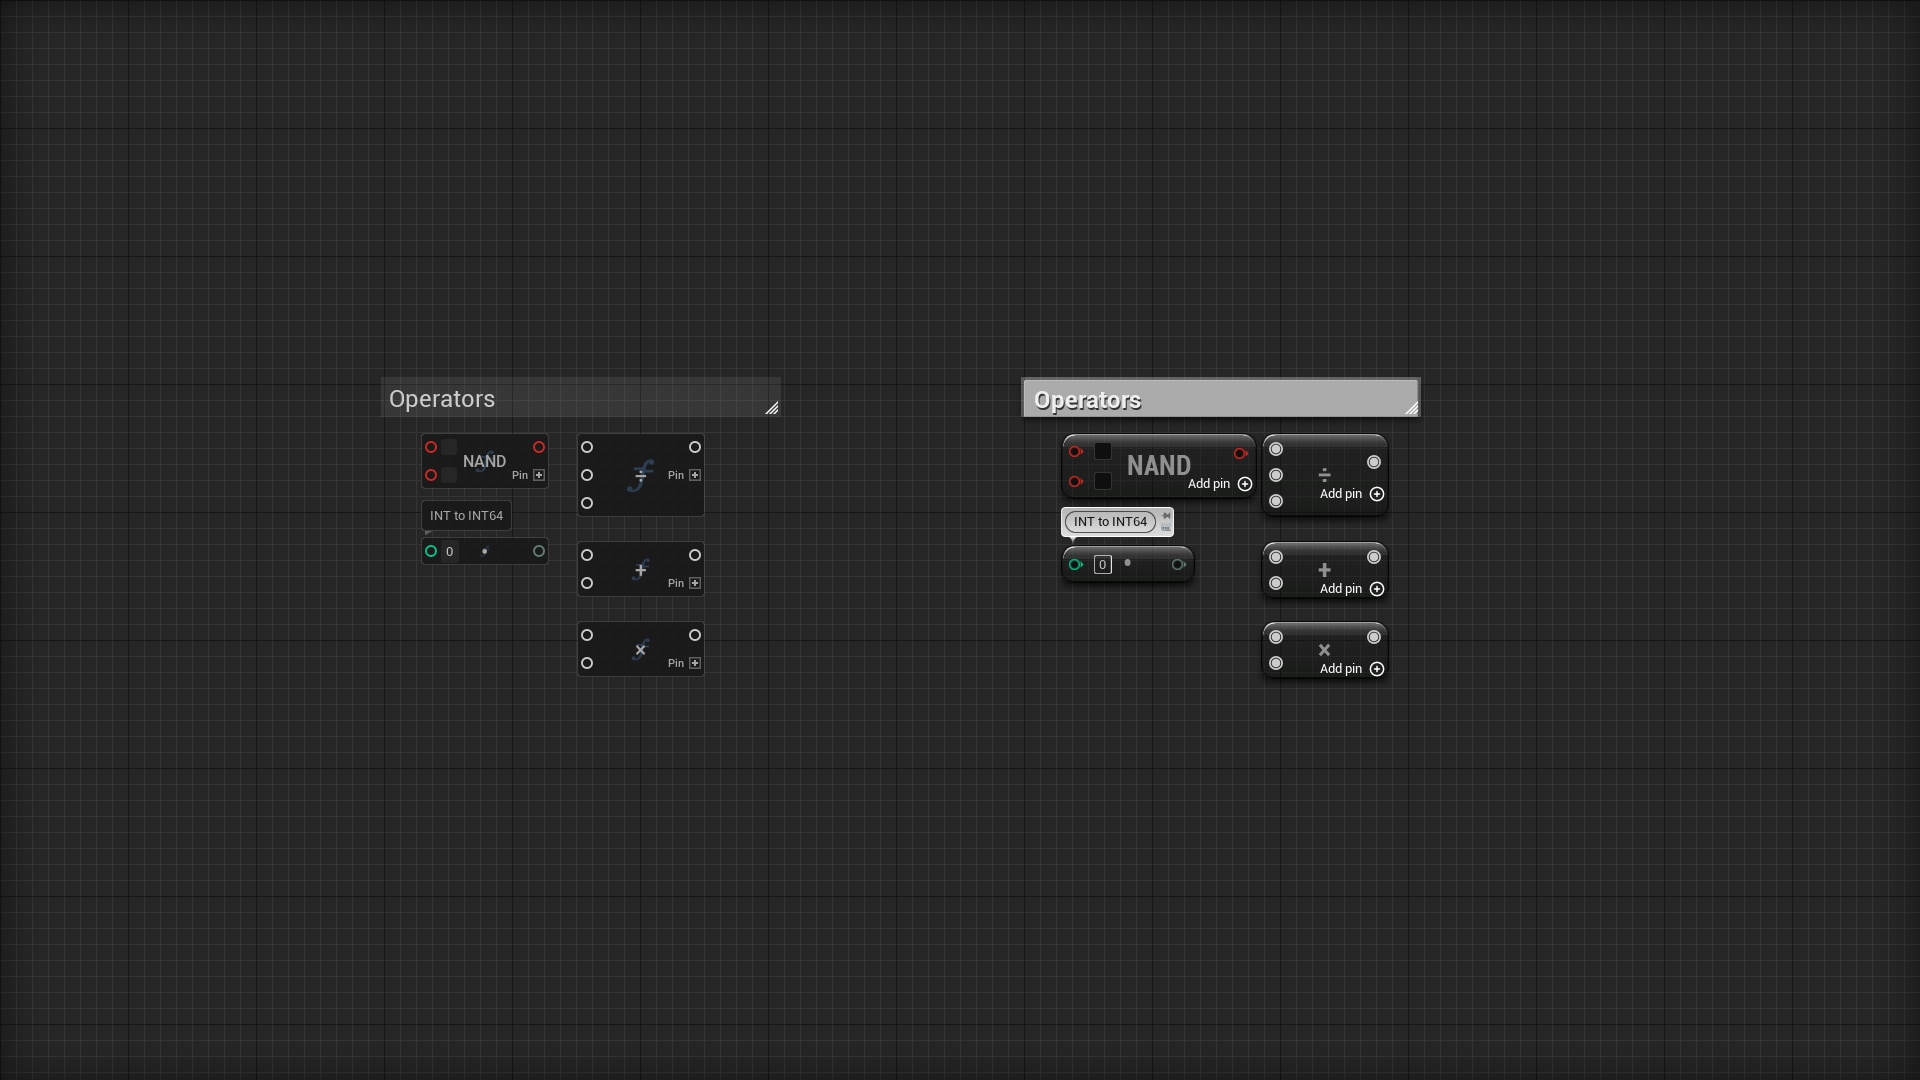
Task: Select the left Operators comment header
Action: 441,398
